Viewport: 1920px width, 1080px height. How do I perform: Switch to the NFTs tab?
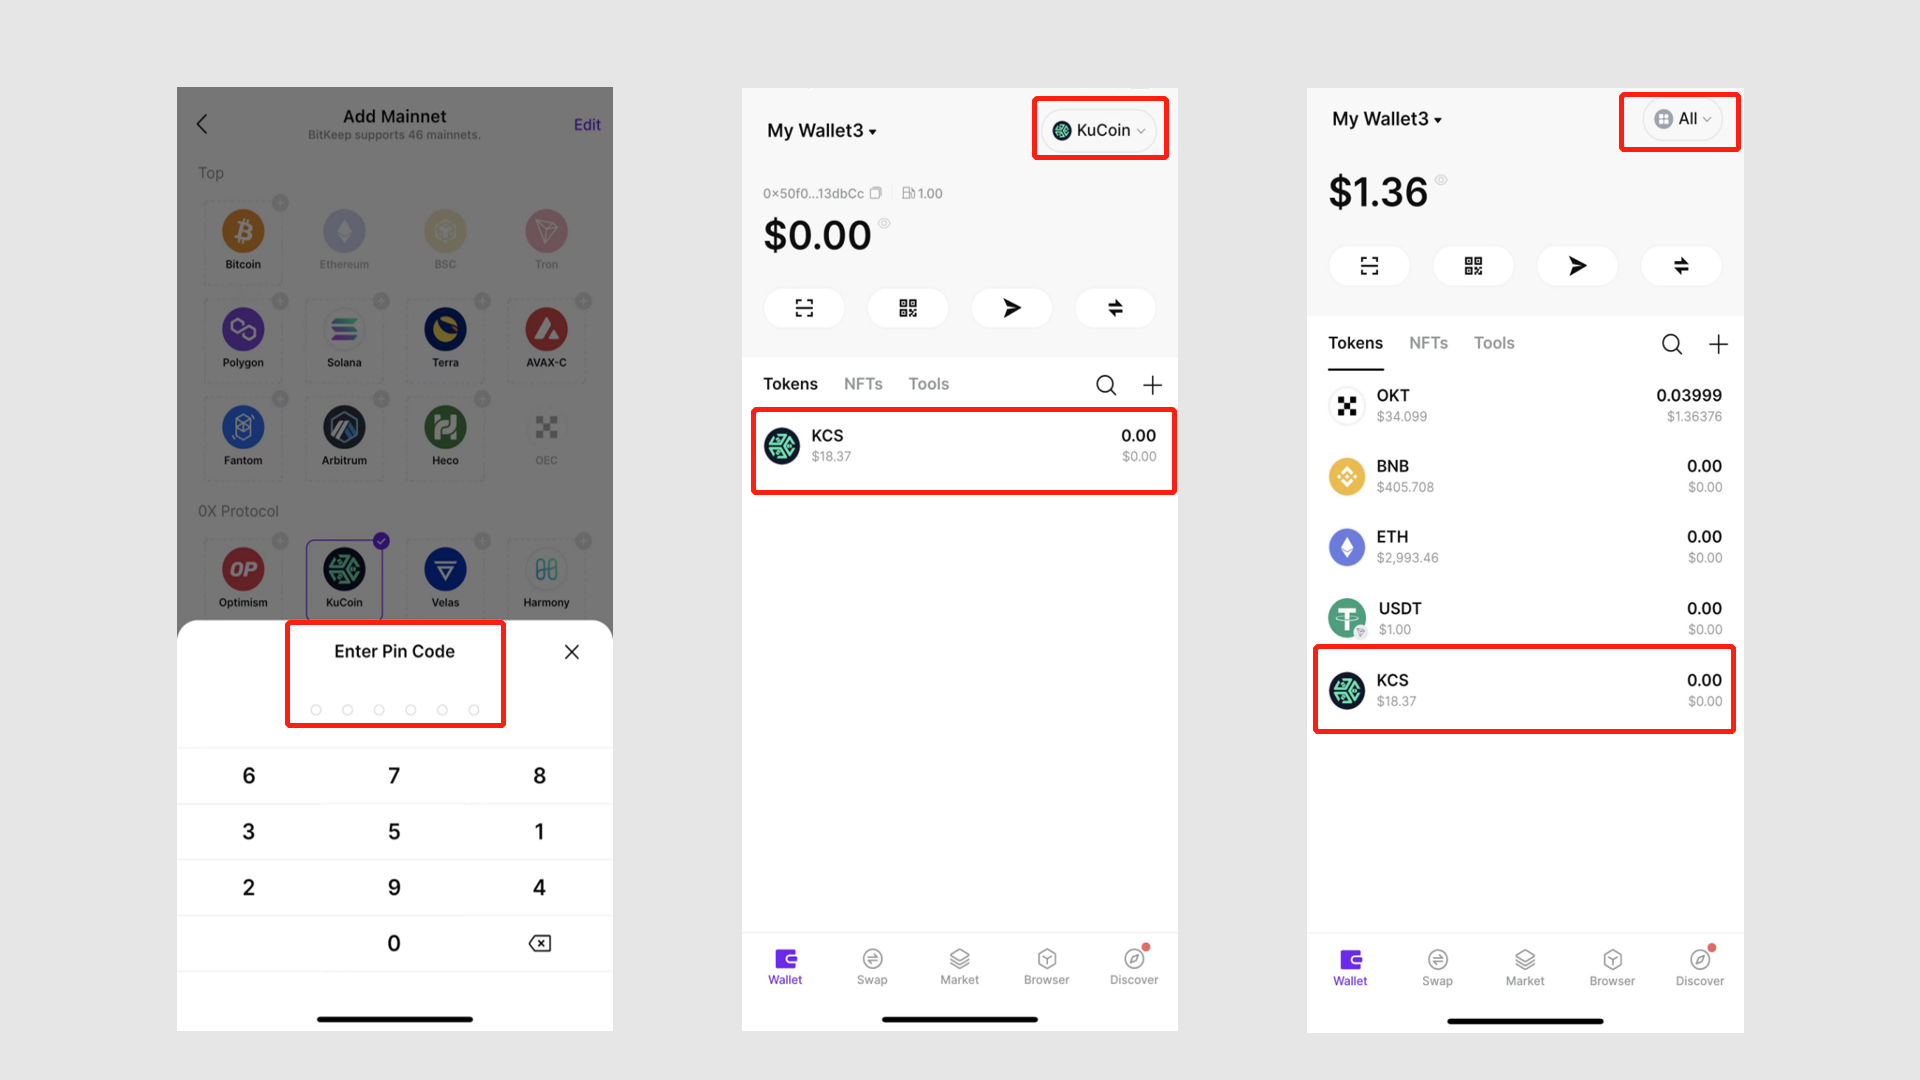click(864, 384)
